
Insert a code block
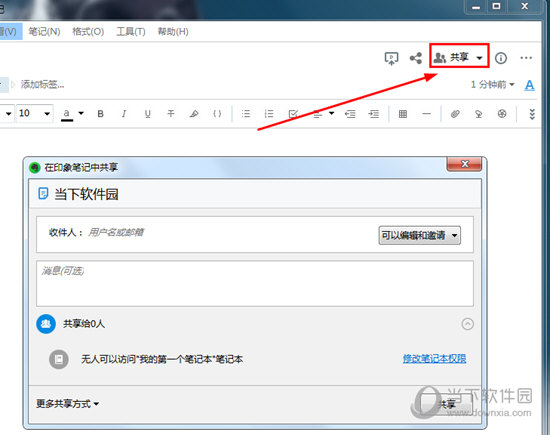click(217, 114)
